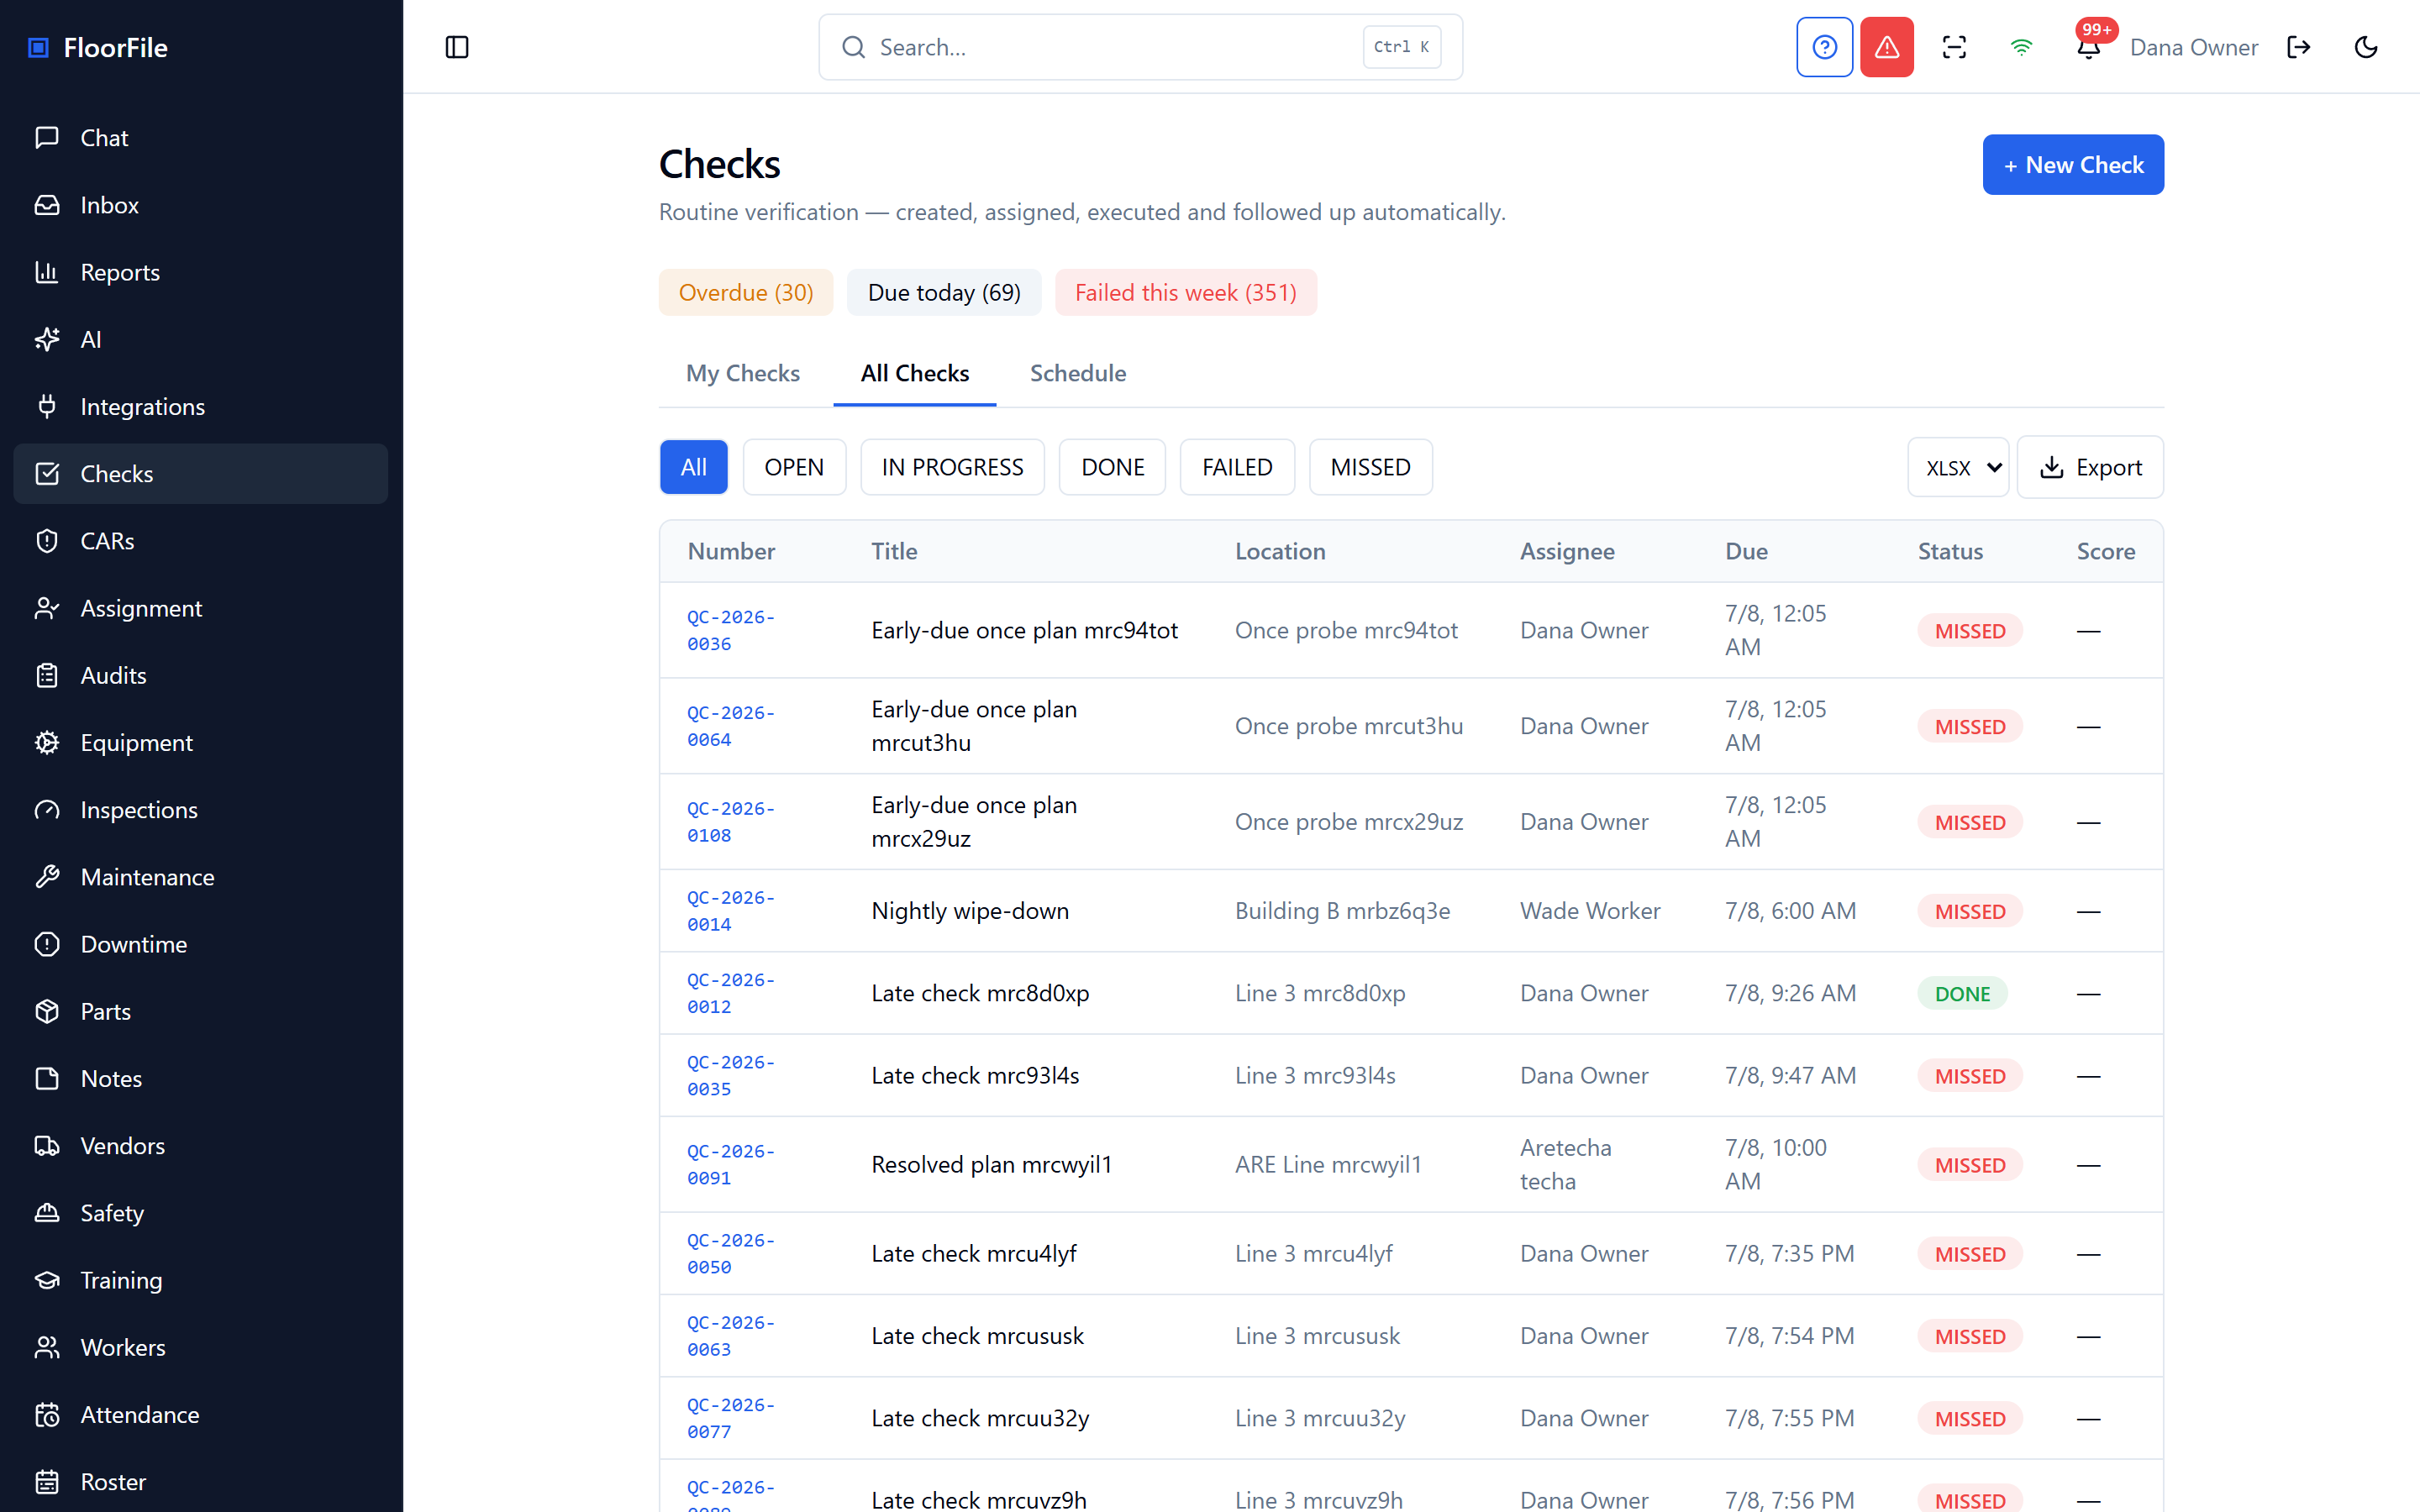Switch to My Checks tab

point(743,373)
